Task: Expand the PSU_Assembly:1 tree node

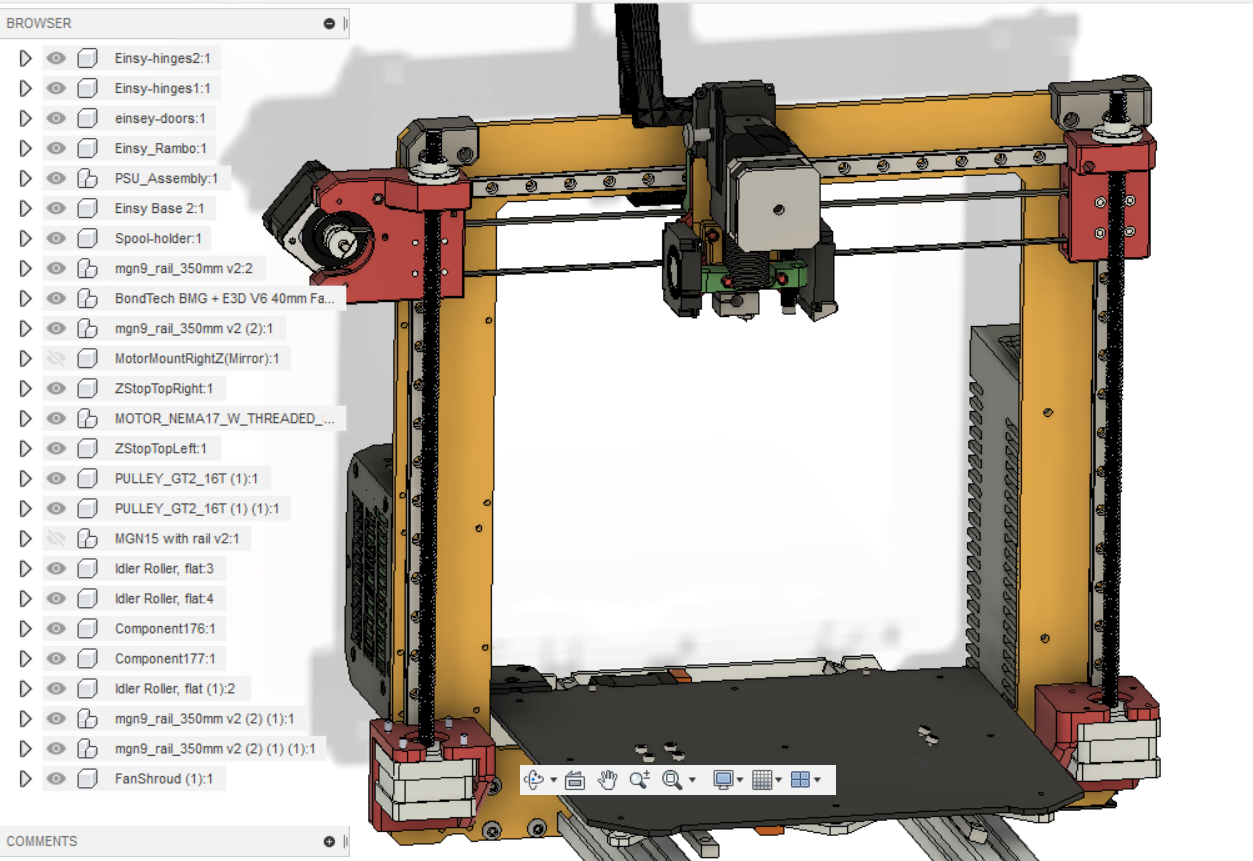Action: coord(26,178)
